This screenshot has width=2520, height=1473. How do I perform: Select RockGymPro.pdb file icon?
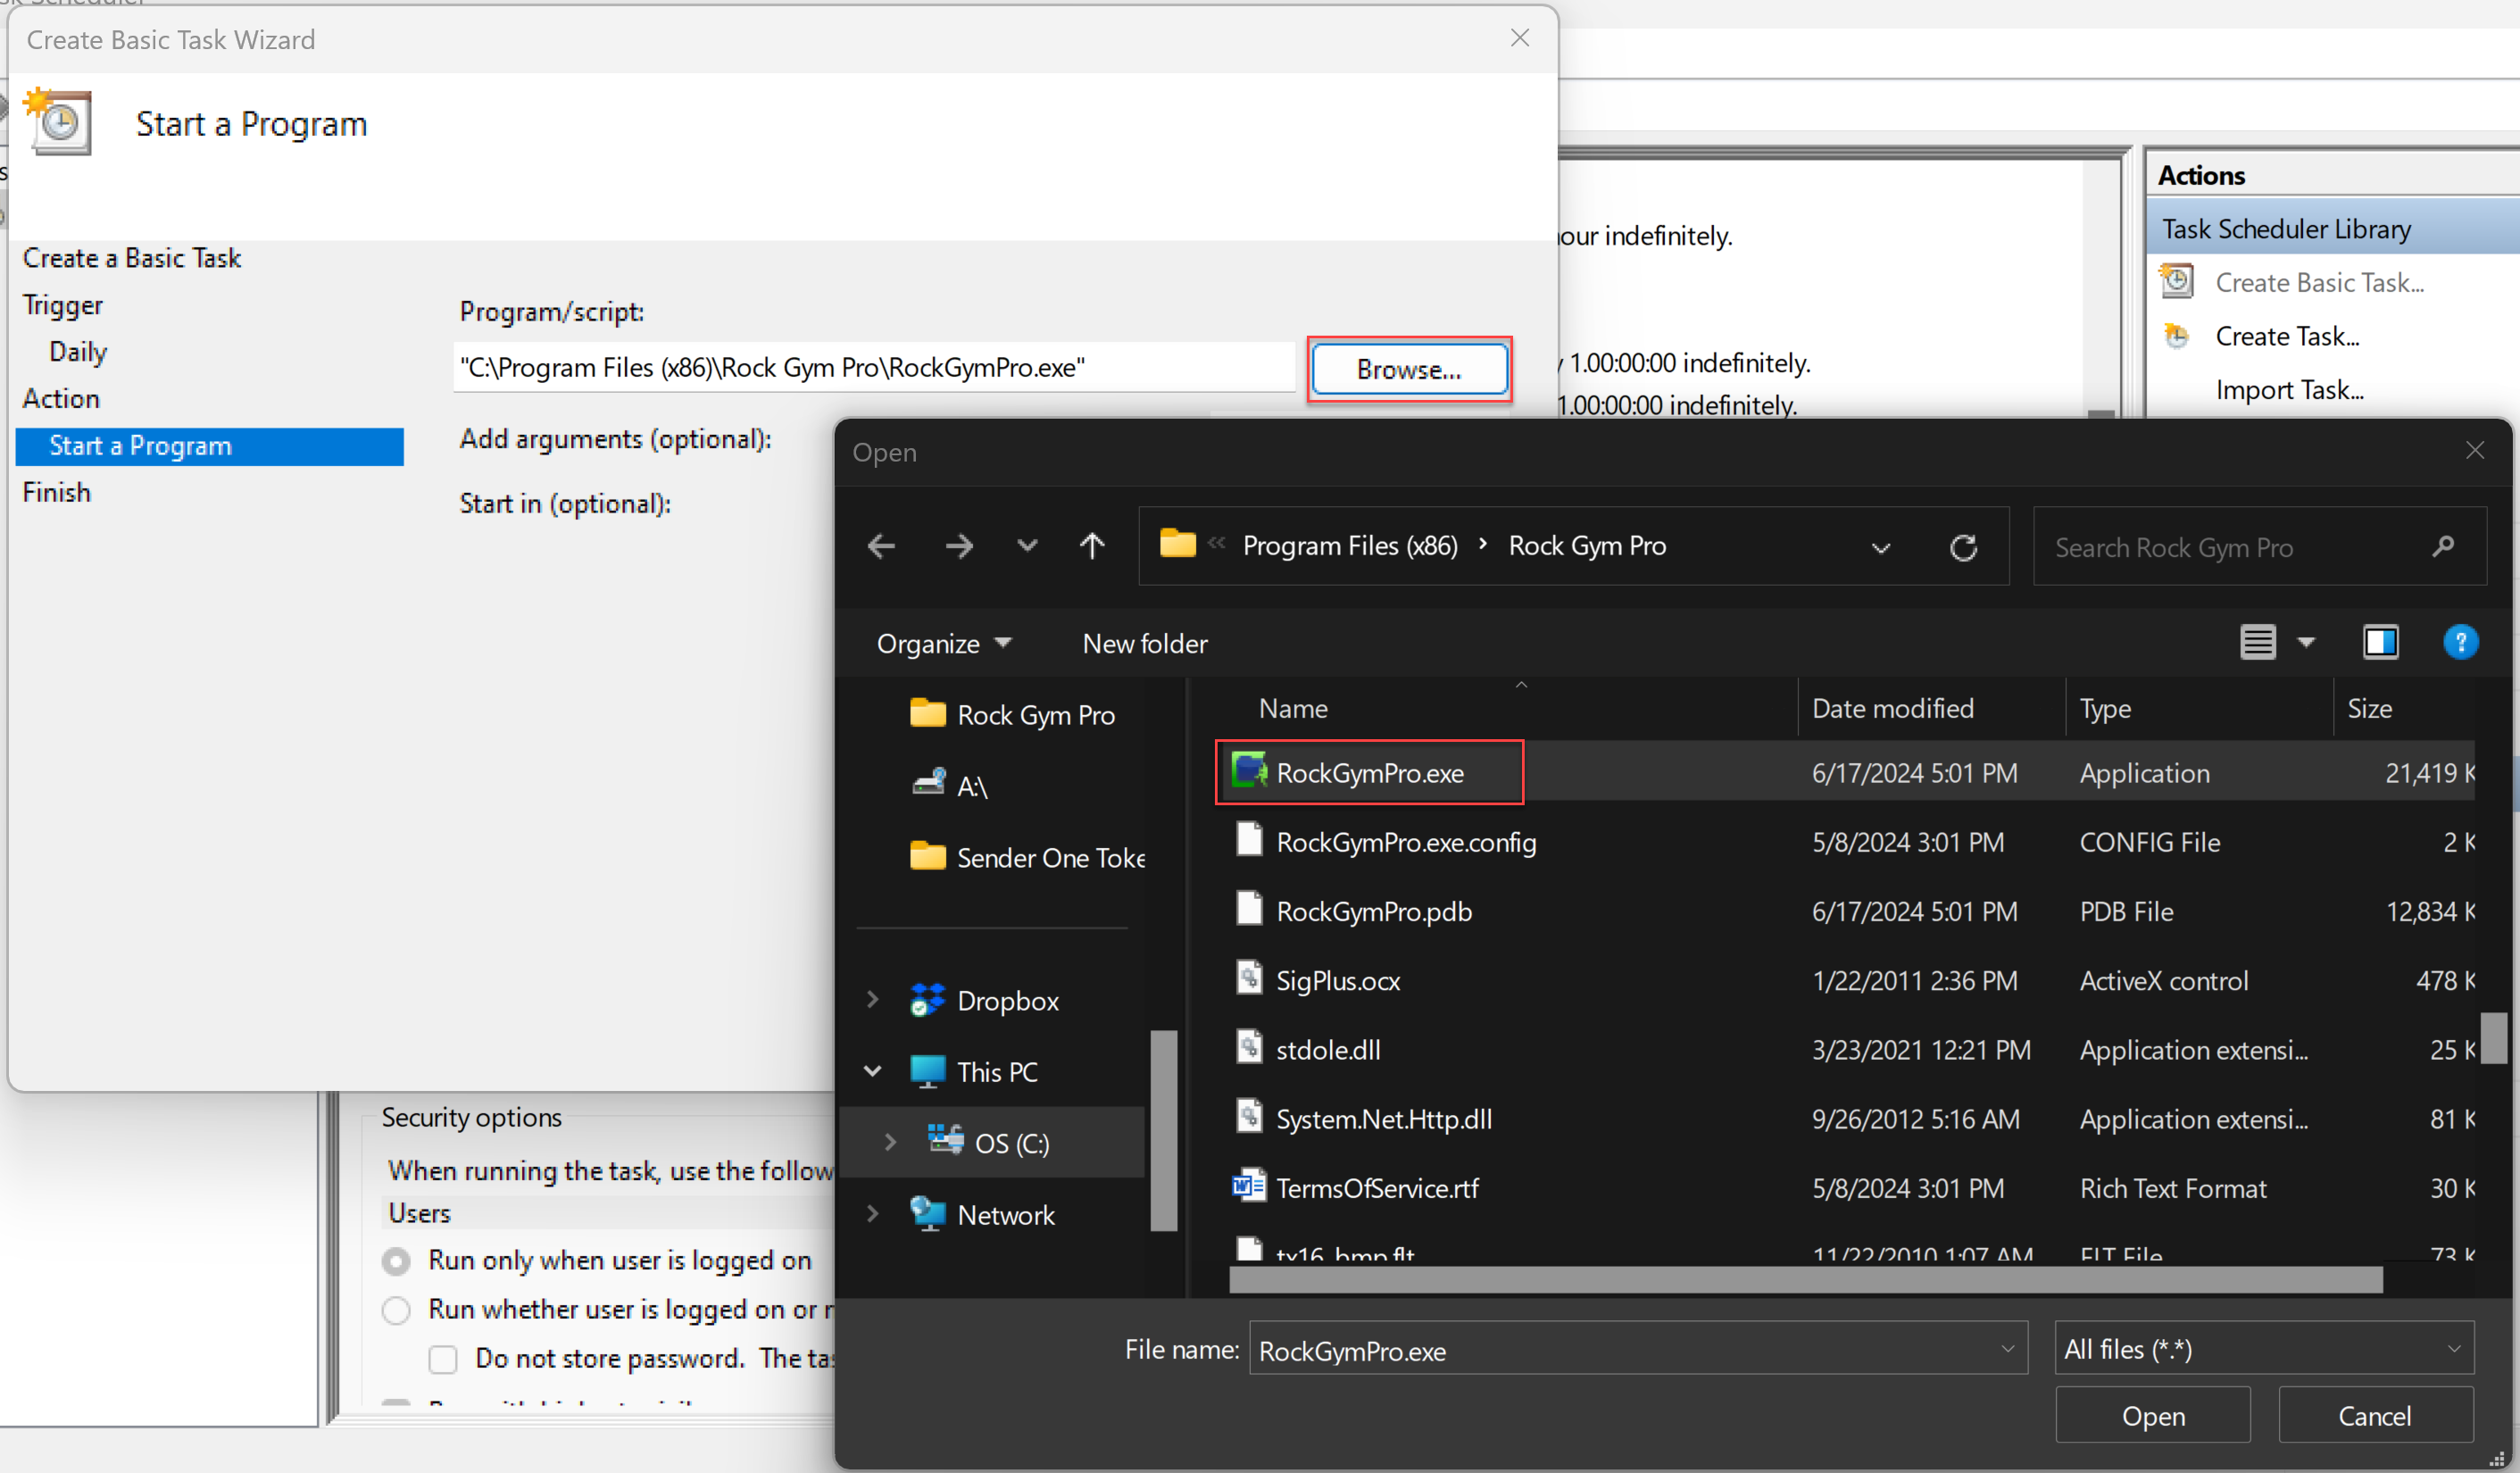click(x=1249, y=909)
